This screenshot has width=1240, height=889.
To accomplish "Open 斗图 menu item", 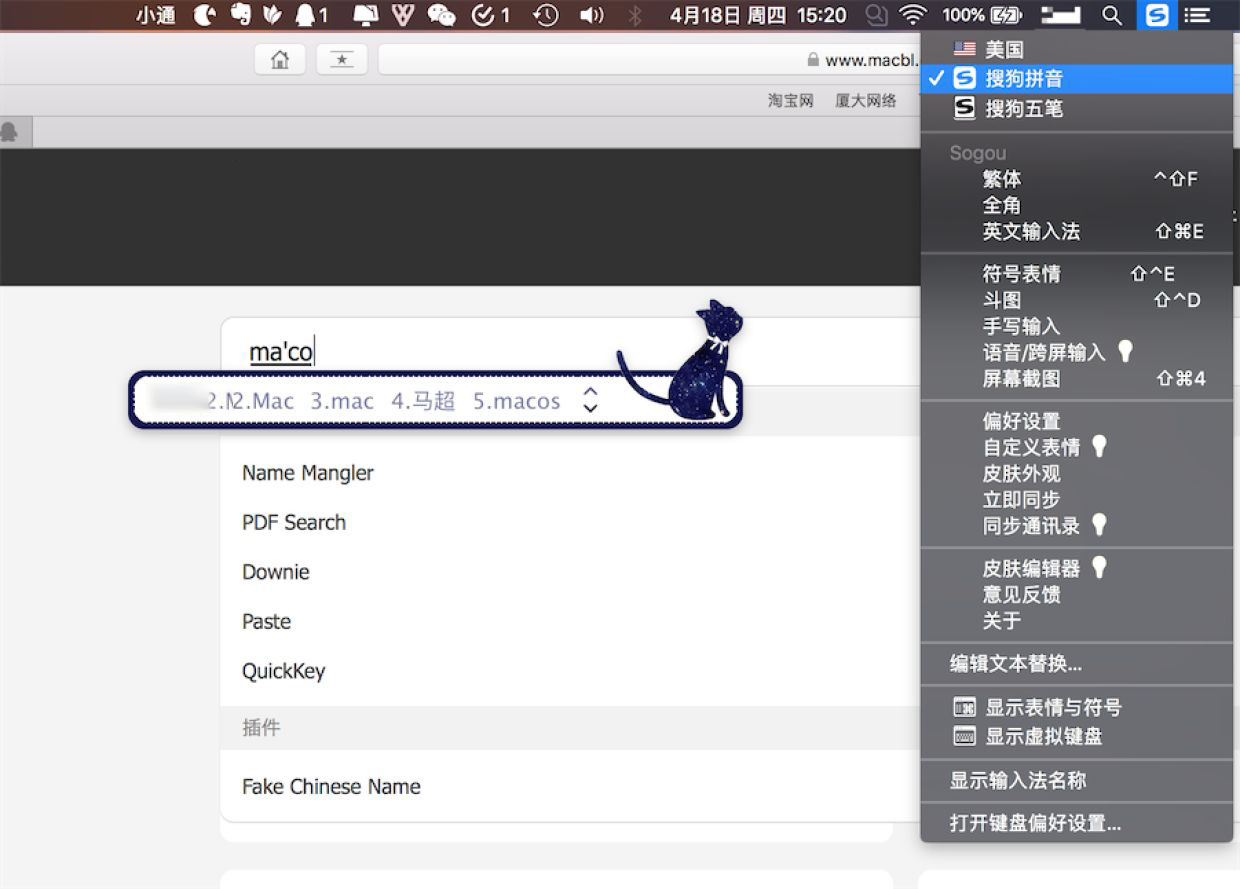I will (1076, 300).
